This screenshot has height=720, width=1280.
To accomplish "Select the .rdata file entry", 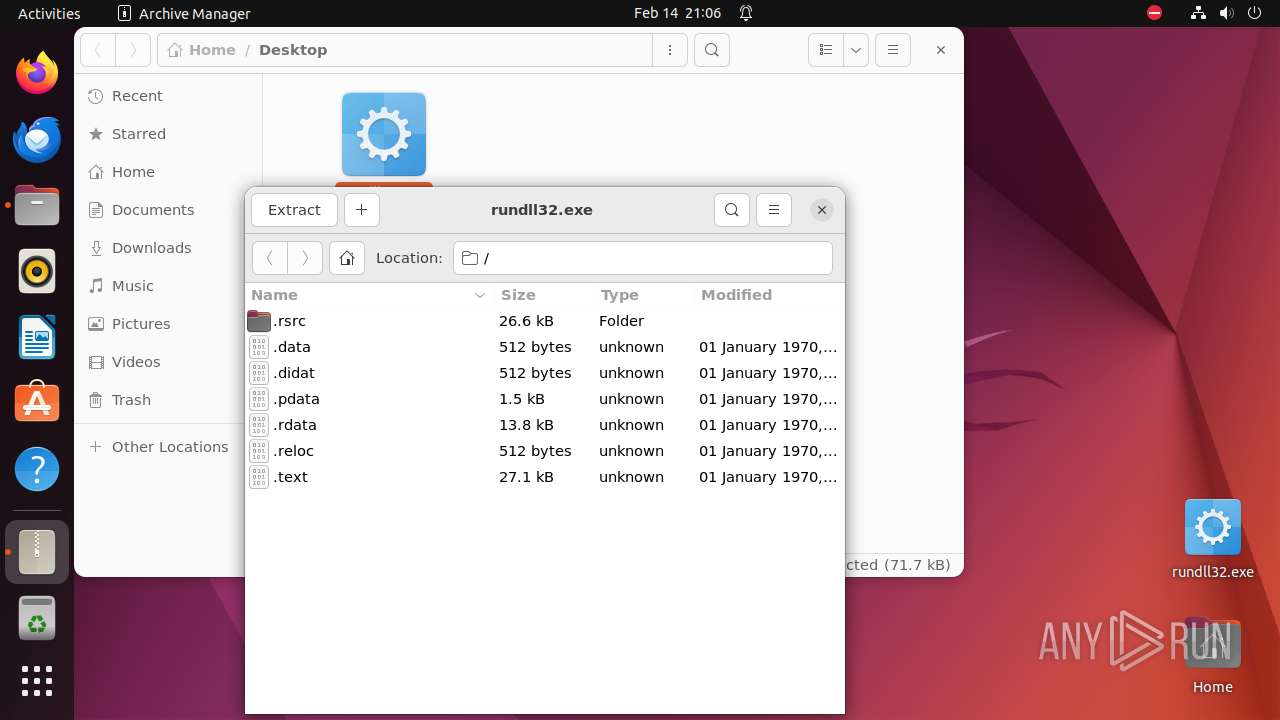I will pyautogui.click(x=545, y=425).
